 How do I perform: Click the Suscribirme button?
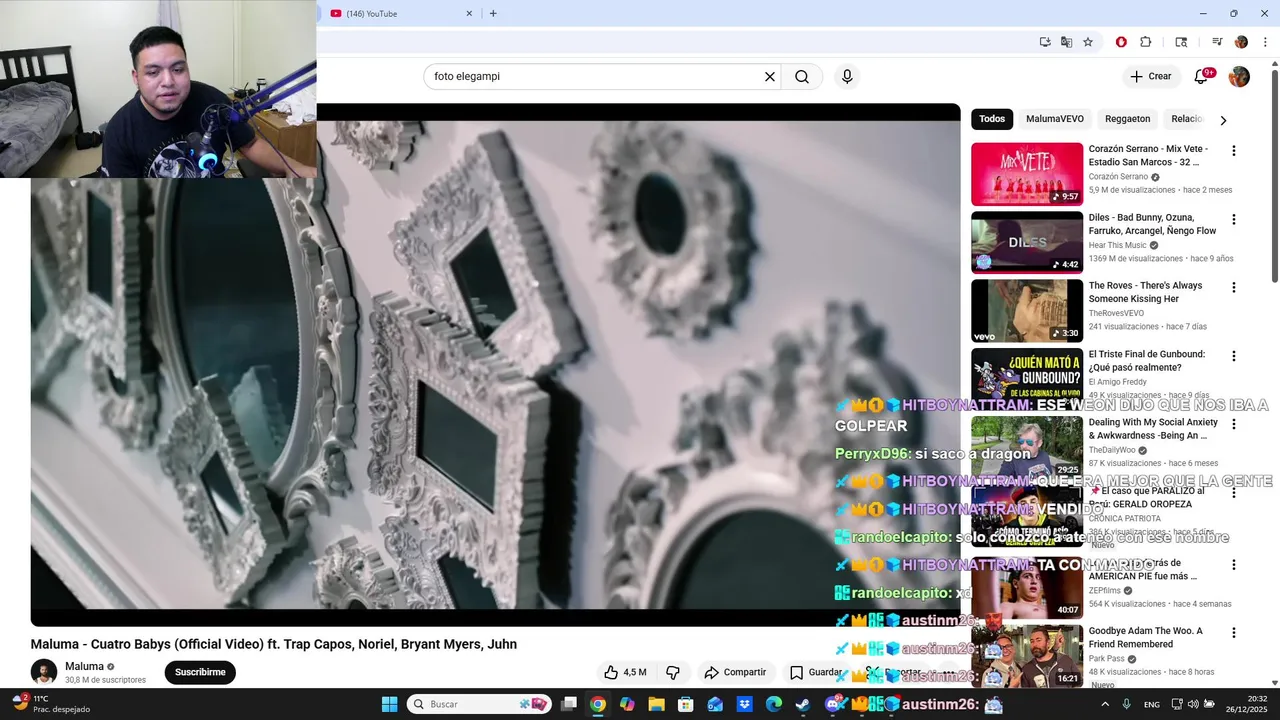(200, 672)
